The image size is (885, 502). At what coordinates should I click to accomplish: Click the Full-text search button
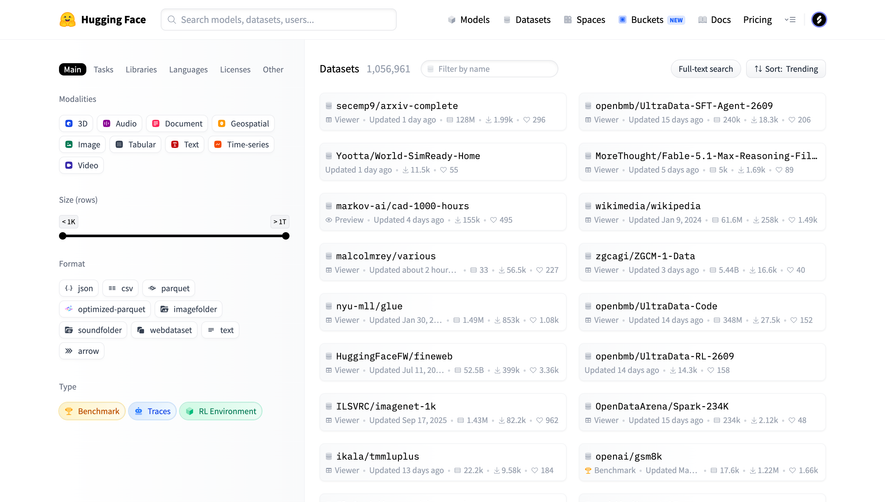706,69
